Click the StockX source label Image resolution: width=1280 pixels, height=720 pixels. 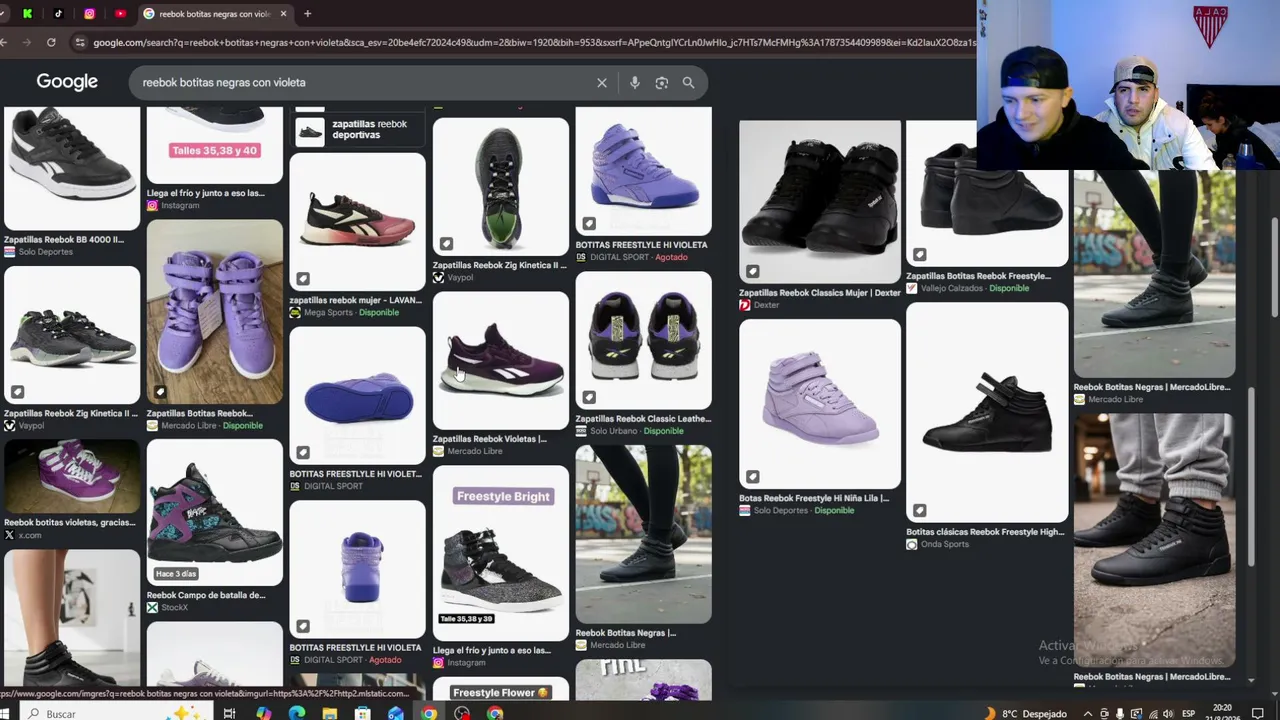[x=173, y=608]
